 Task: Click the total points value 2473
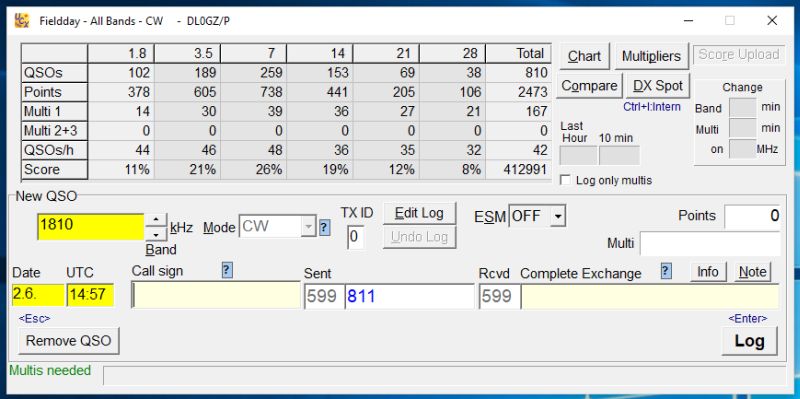coord(518,92)
